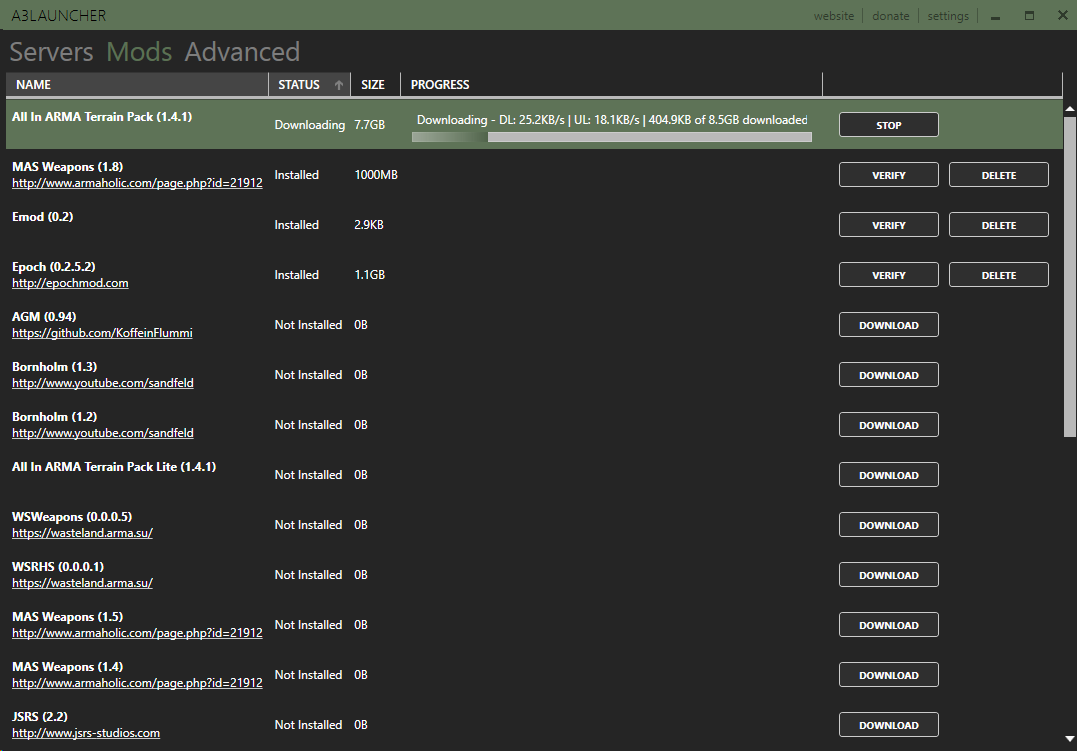This screenshot has height=751, width=1077.
Task: Click the STATUS sort arrow icon
Action: 339,85
